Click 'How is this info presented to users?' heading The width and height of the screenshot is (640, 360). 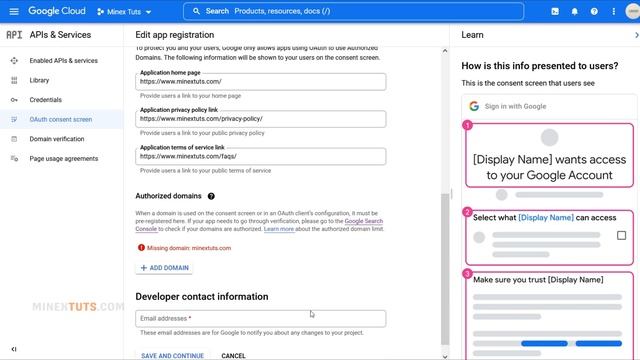540,66
